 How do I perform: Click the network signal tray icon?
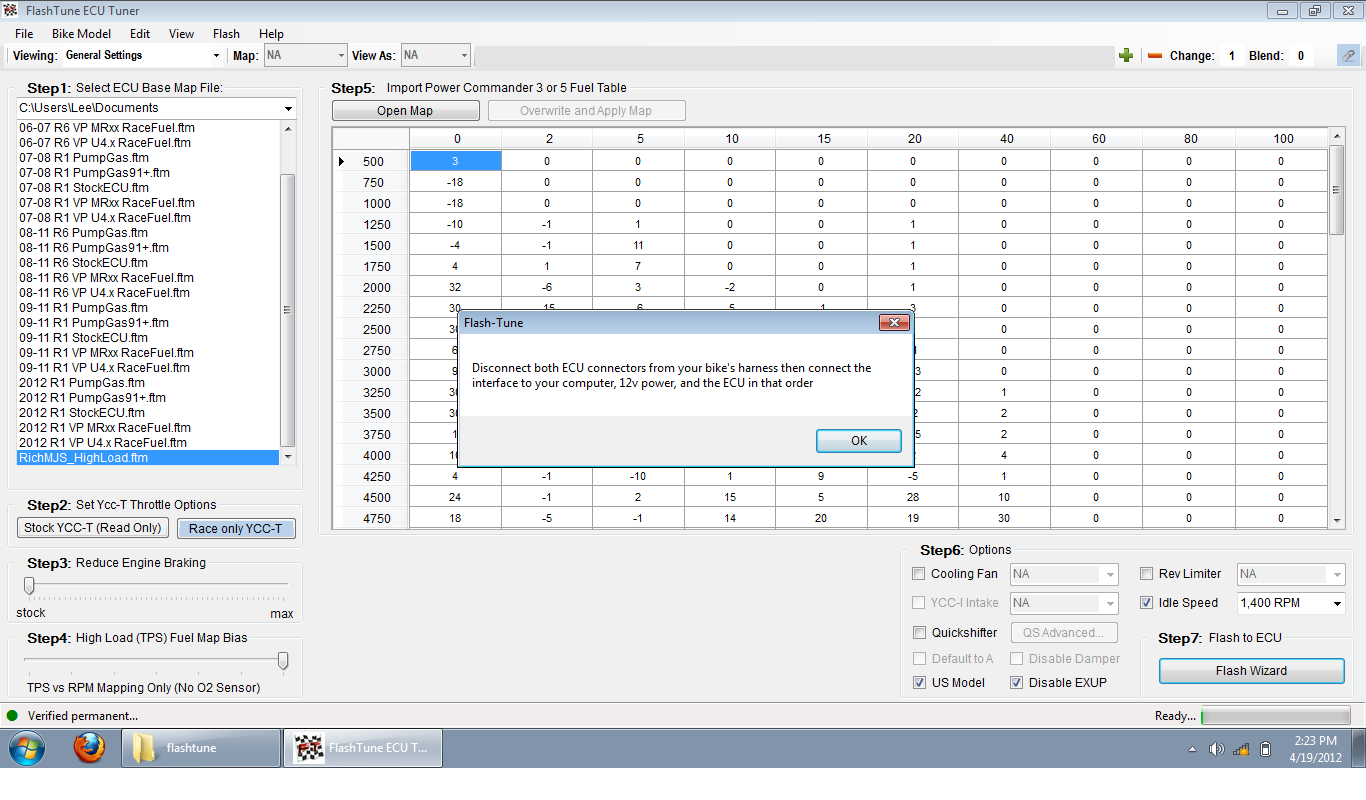click(1241, 749)
